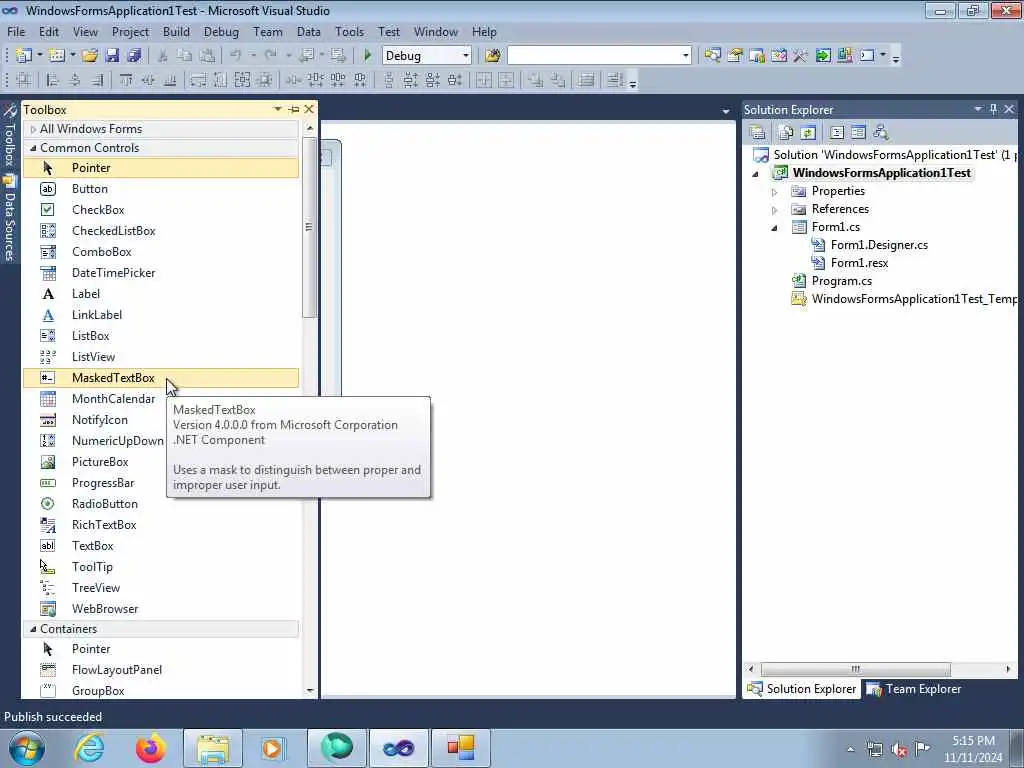
Task: Select the MaskedTextBox control
Action: pos(161,377)
